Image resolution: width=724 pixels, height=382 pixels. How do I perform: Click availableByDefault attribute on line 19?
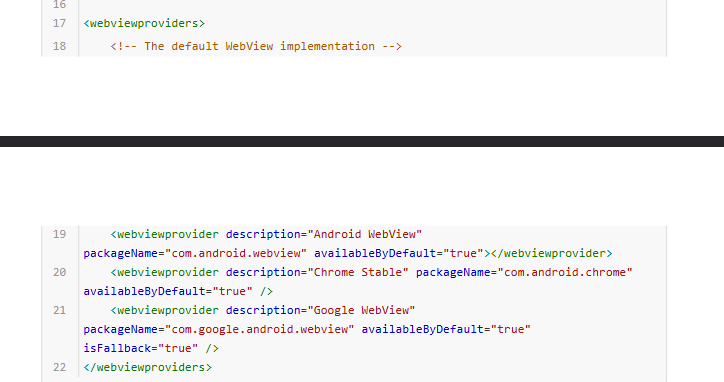(398, 253)
